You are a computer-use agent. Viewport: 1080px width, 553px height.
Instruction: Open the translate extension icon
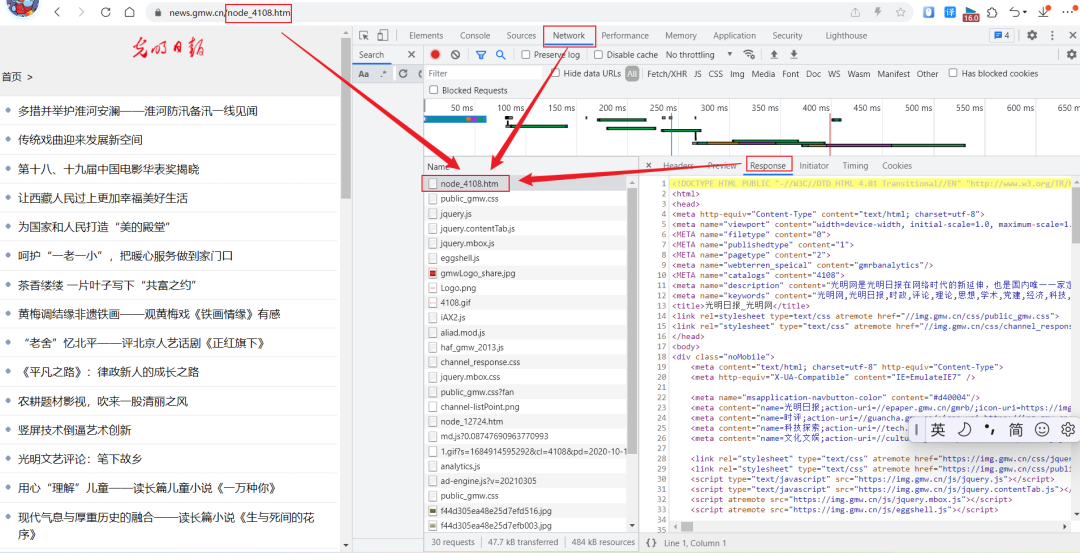click(950, 12)
